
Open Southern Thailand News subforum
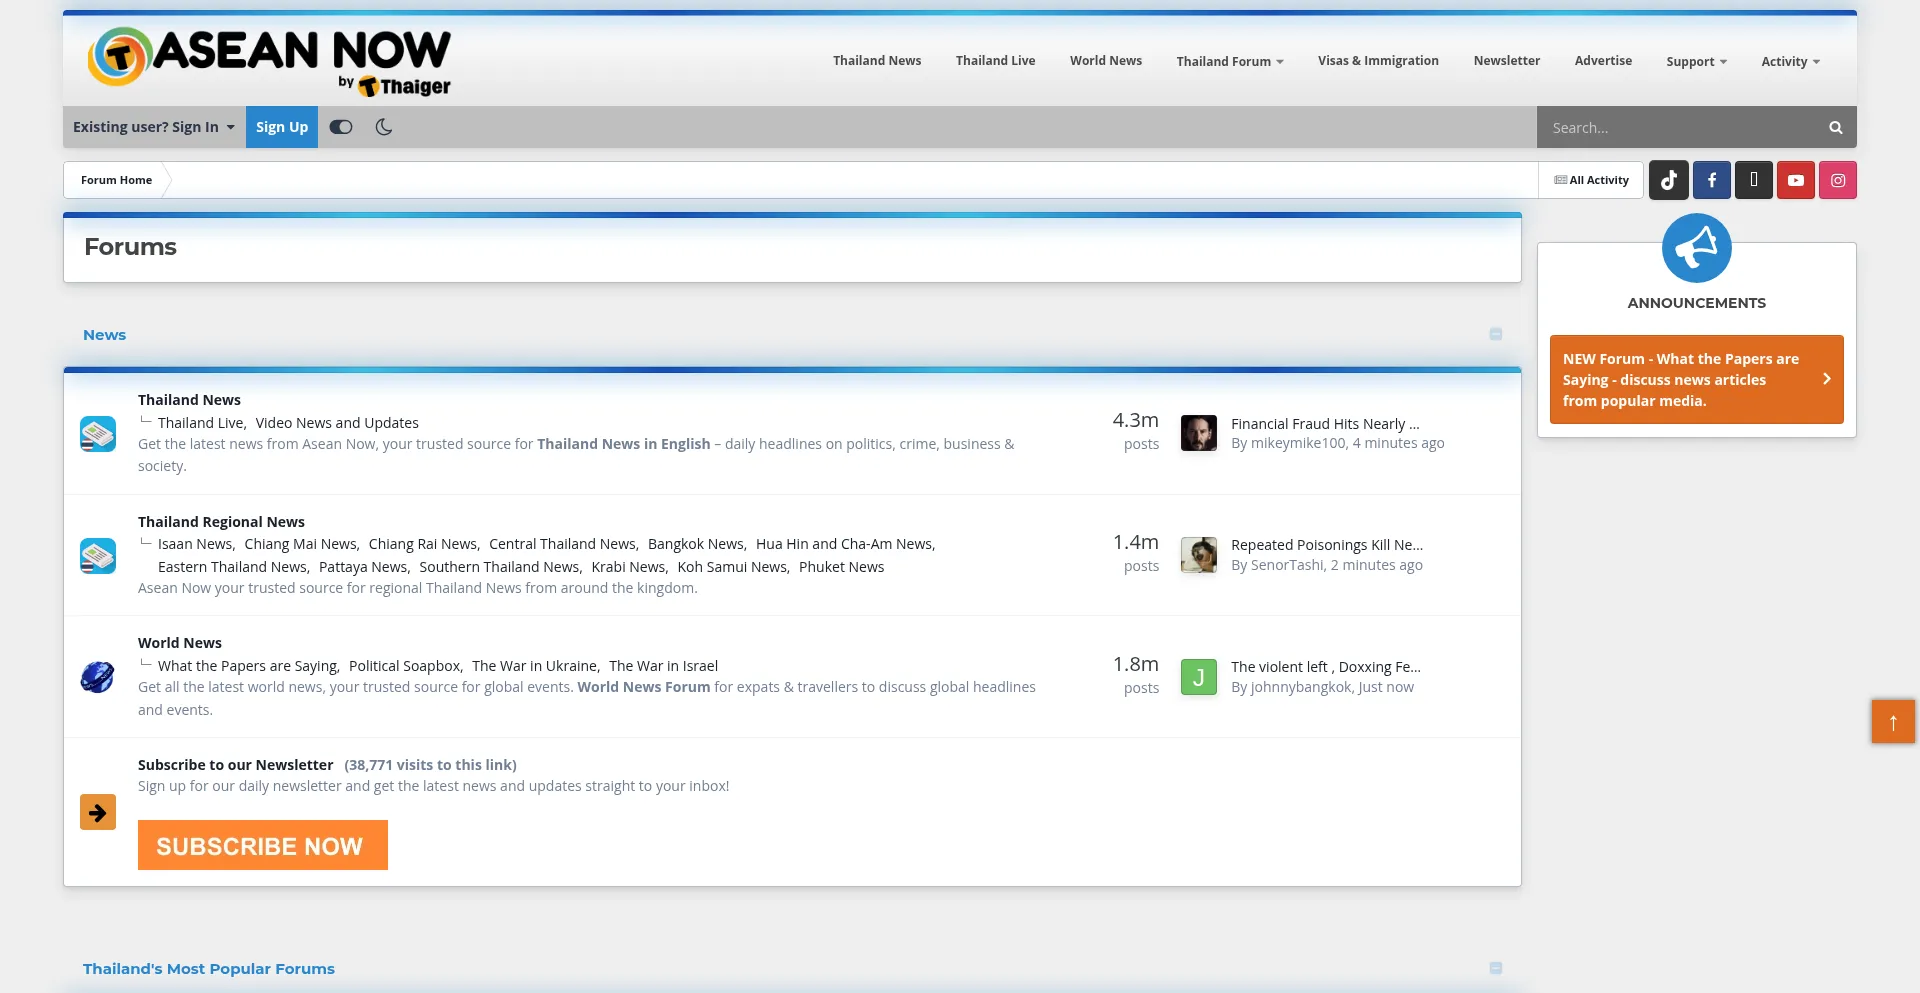(499, 567)
